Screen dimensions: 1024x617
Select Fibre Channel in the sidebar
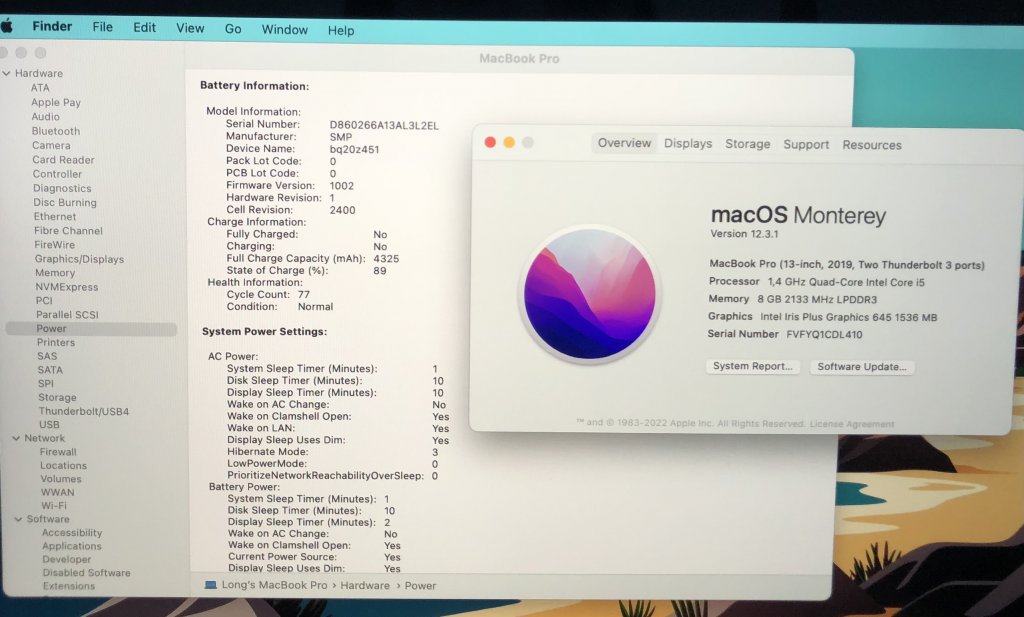68,230
